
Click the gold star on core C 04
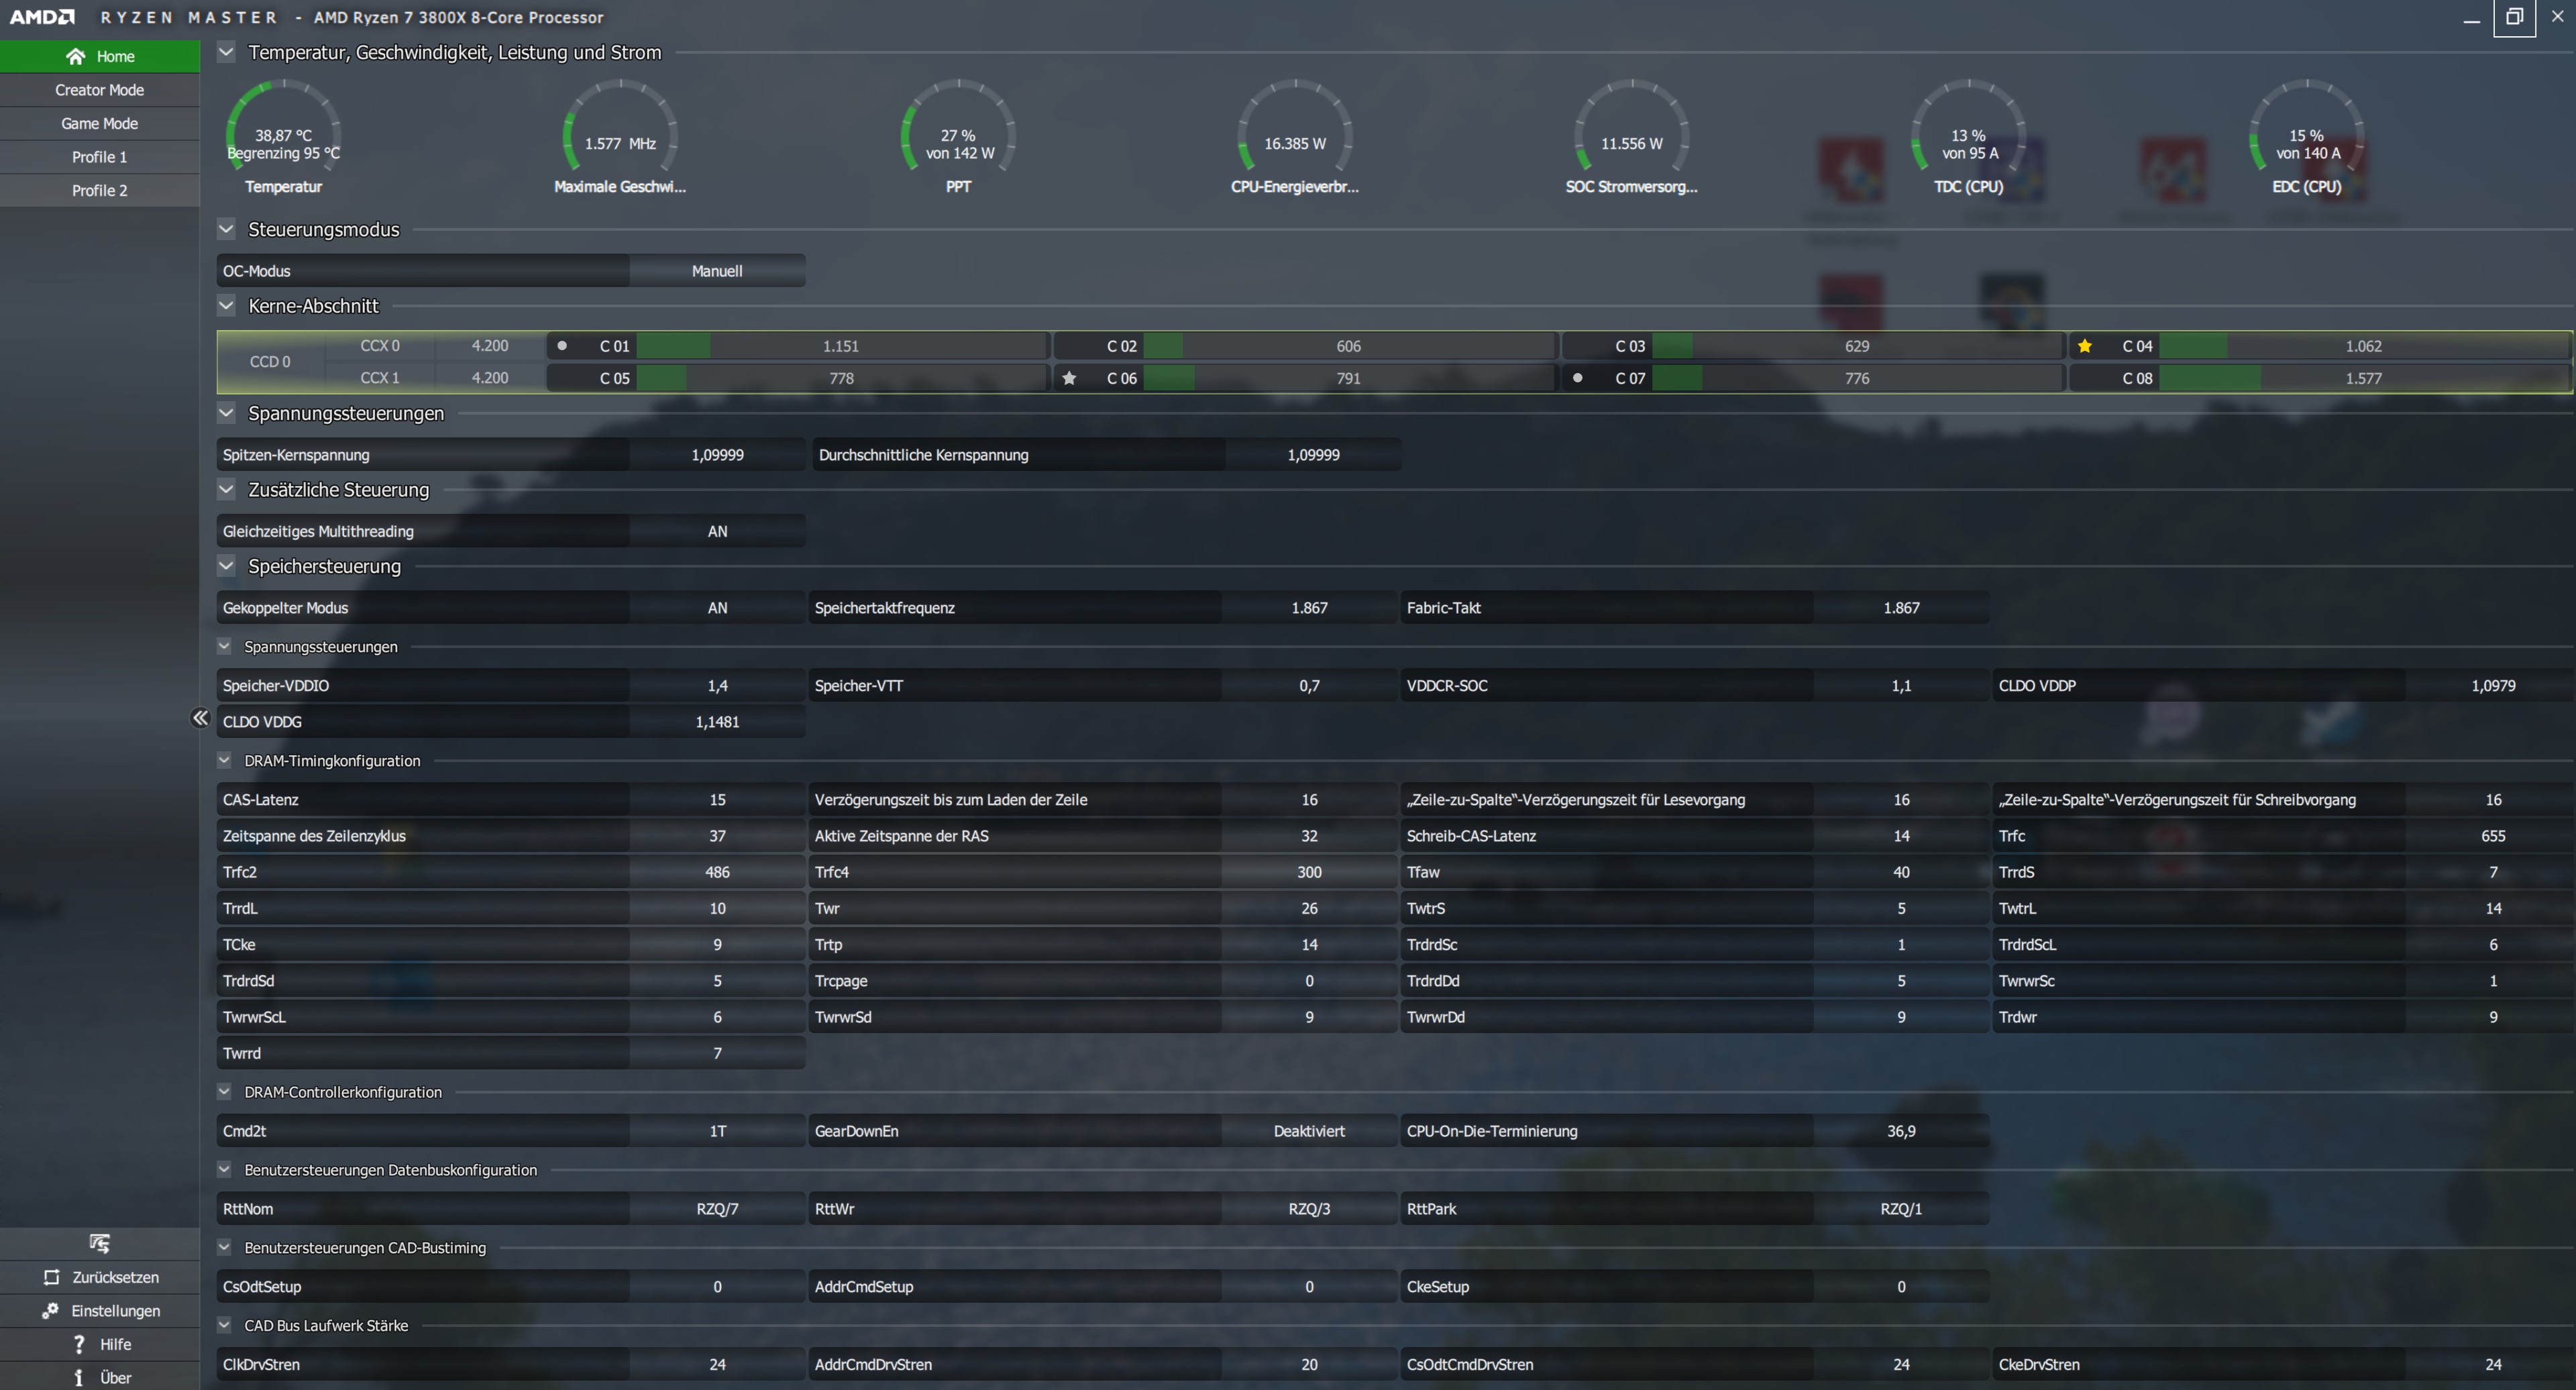click(x=2084, y=346)
